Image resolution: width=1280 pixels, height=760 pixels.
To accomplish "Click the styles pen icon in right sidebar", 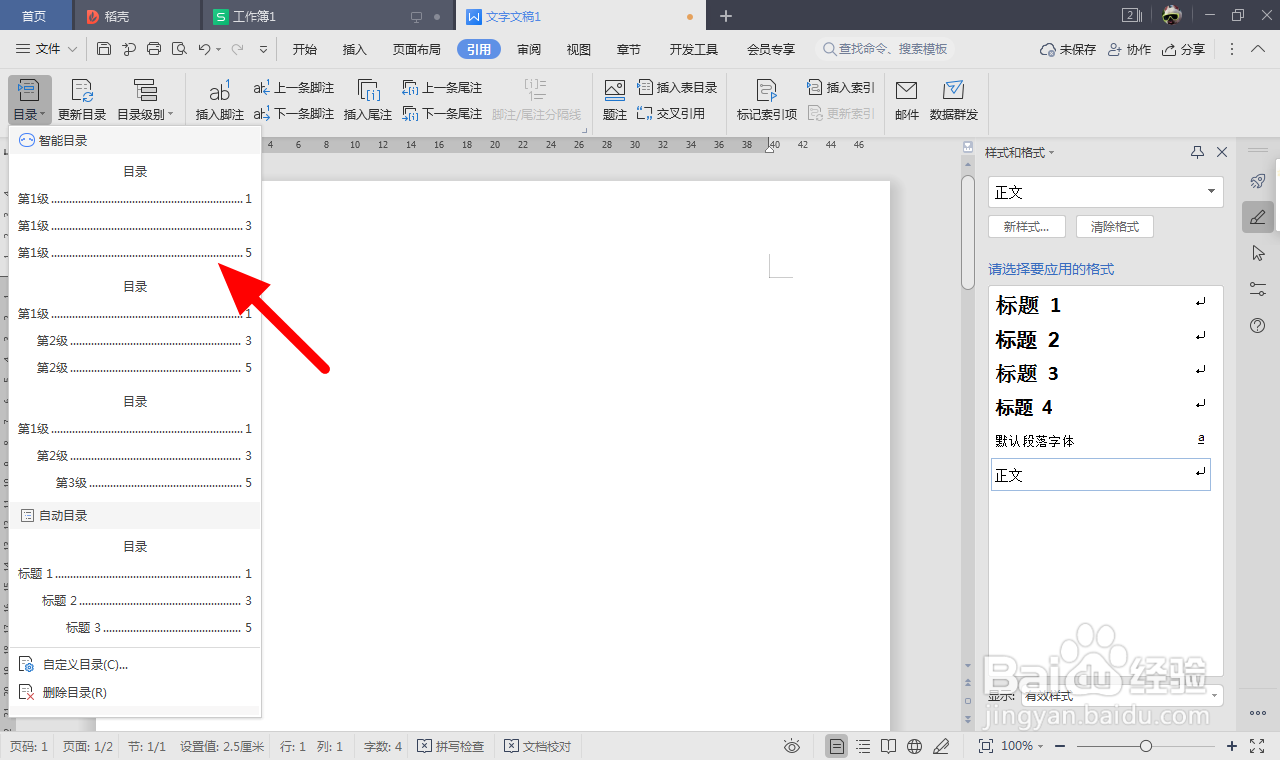I will point(1258,217).
